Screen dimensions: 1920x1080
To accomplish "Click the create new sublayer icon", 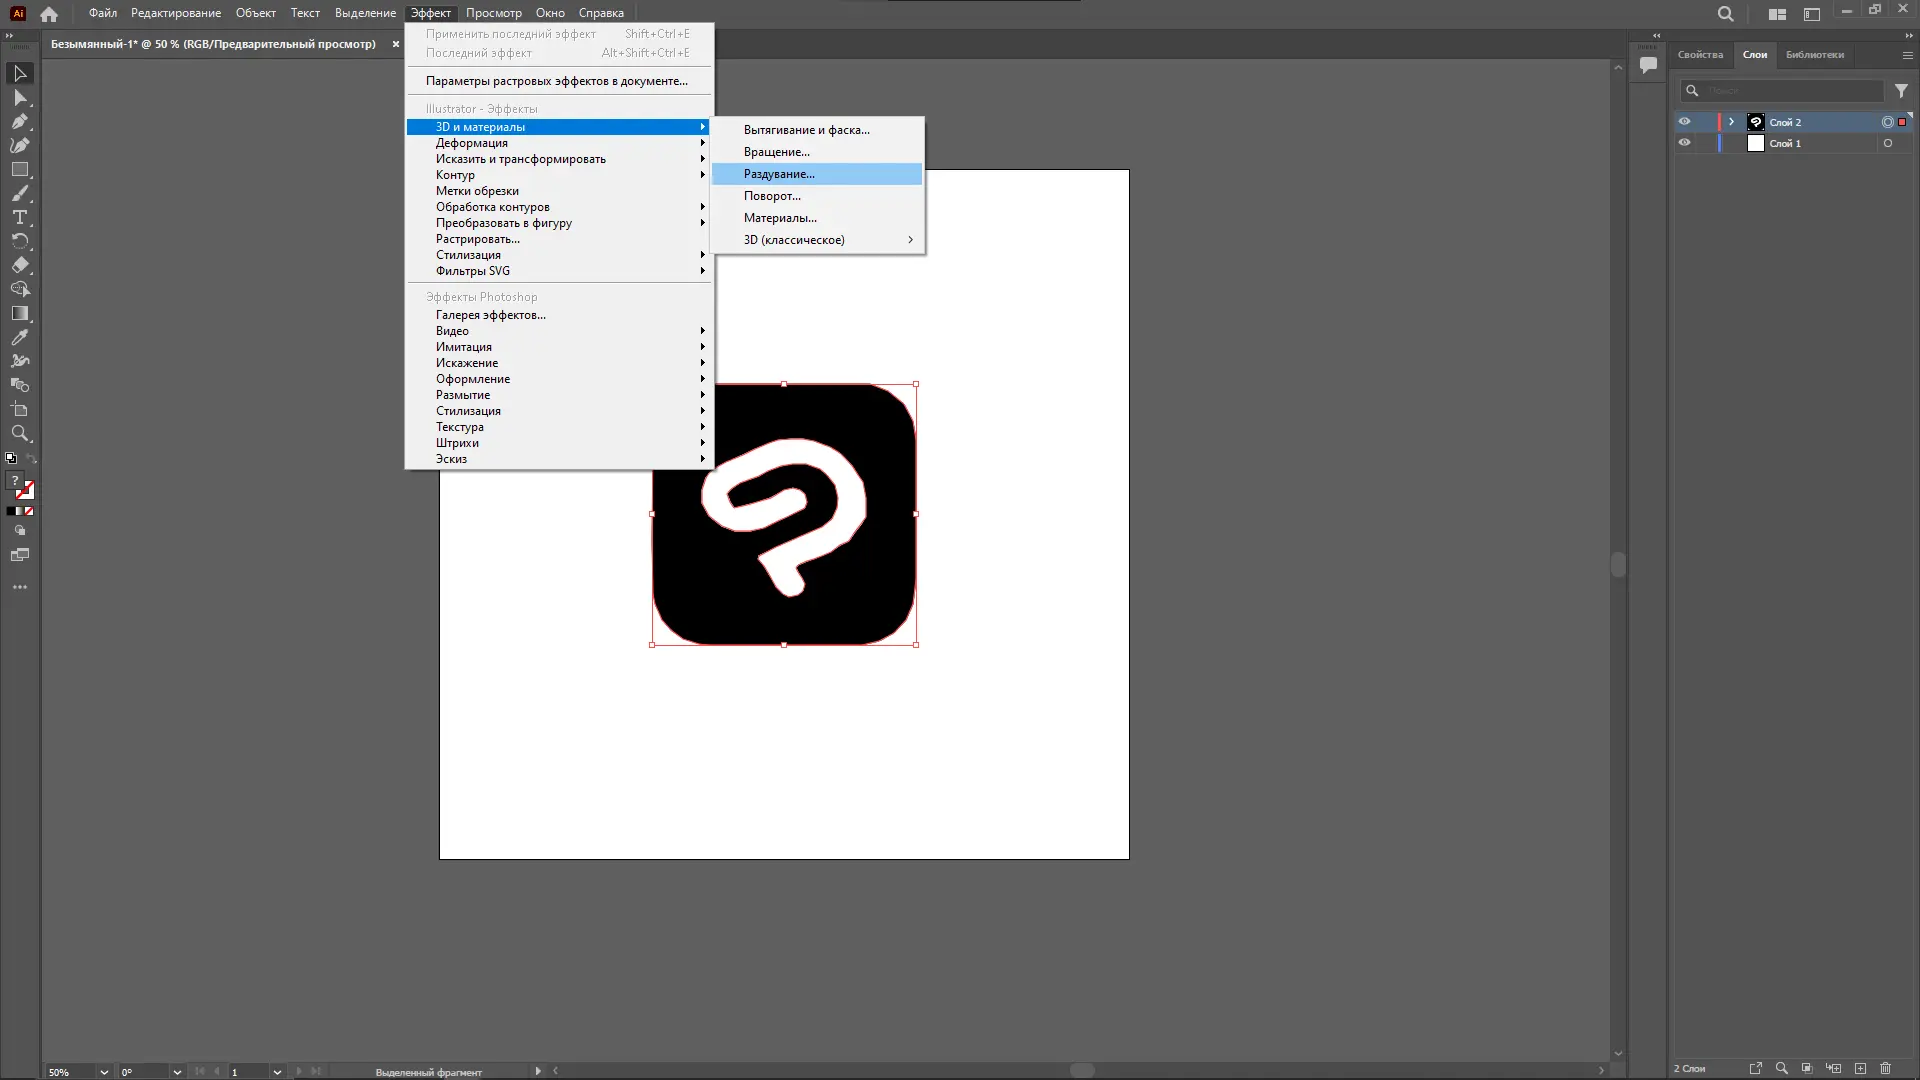I will coord(1833,1068).
